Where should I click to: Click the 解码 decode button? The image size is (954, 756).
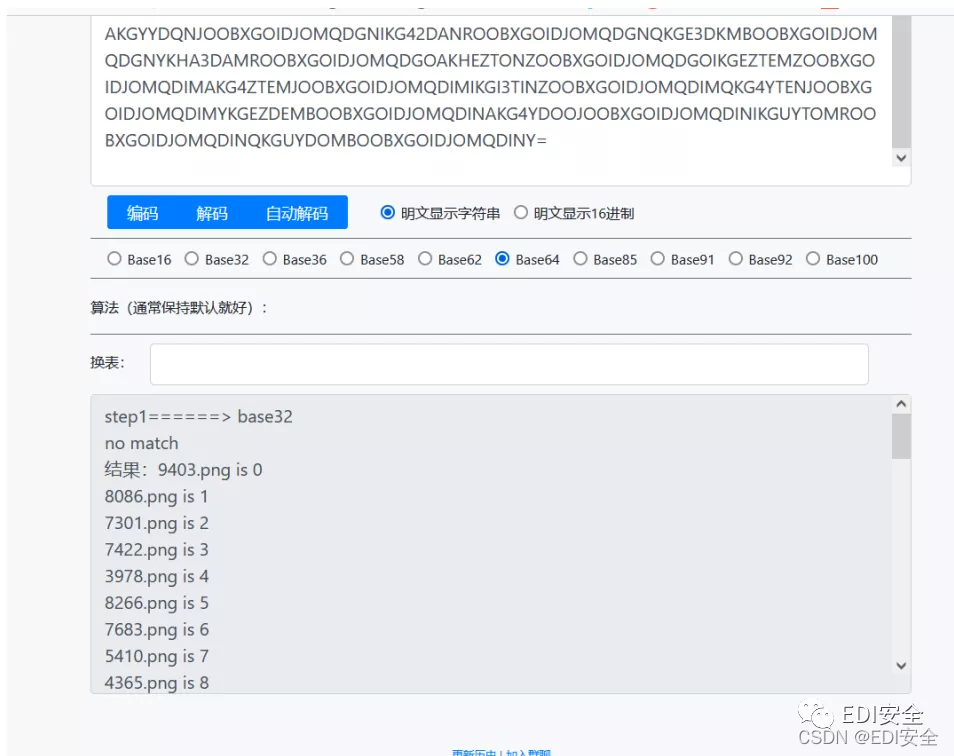click(x=212, y=213)
